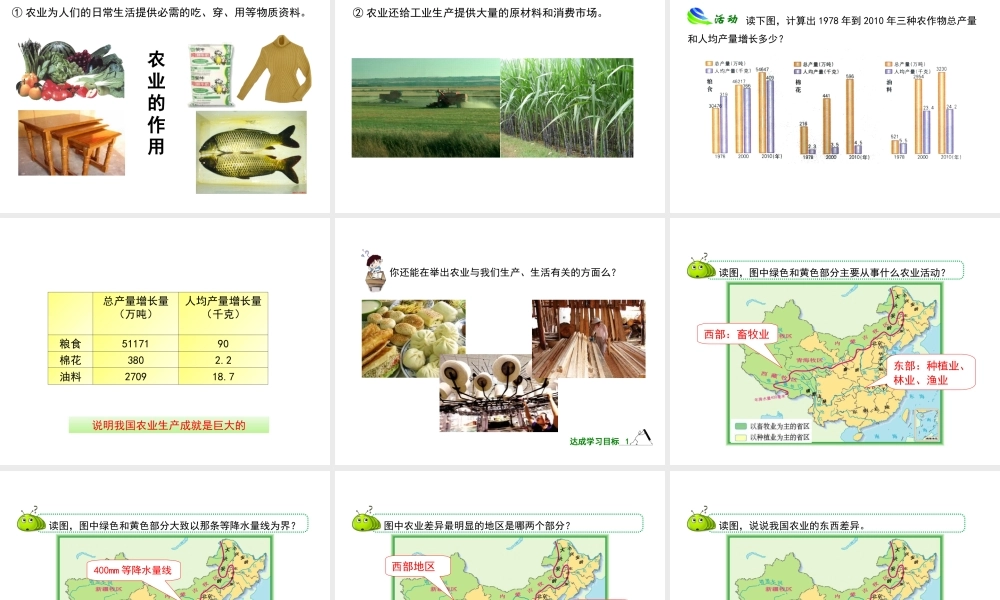Click the 油料 row label in table

coord(70,376)
